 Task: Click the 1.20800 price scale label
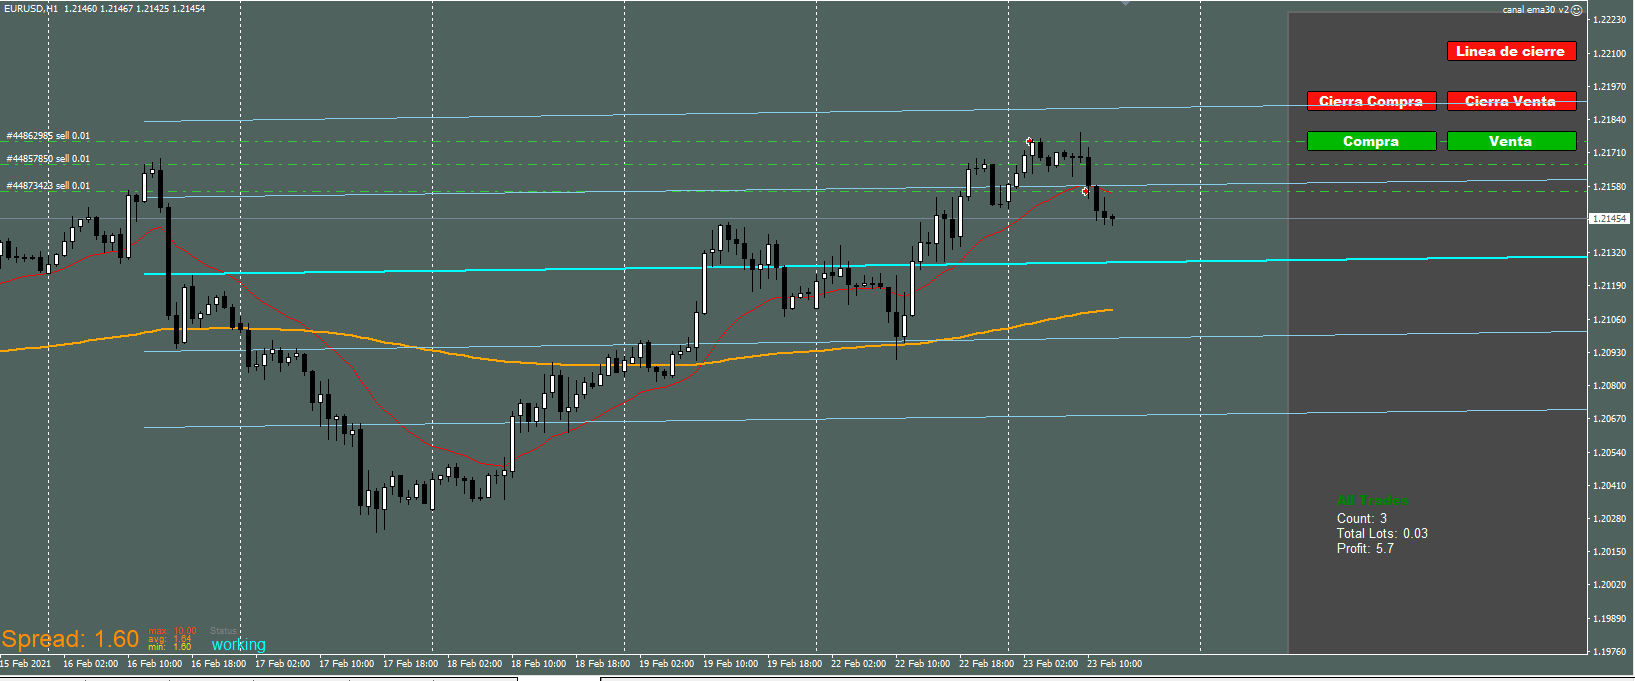point(1609,385)
